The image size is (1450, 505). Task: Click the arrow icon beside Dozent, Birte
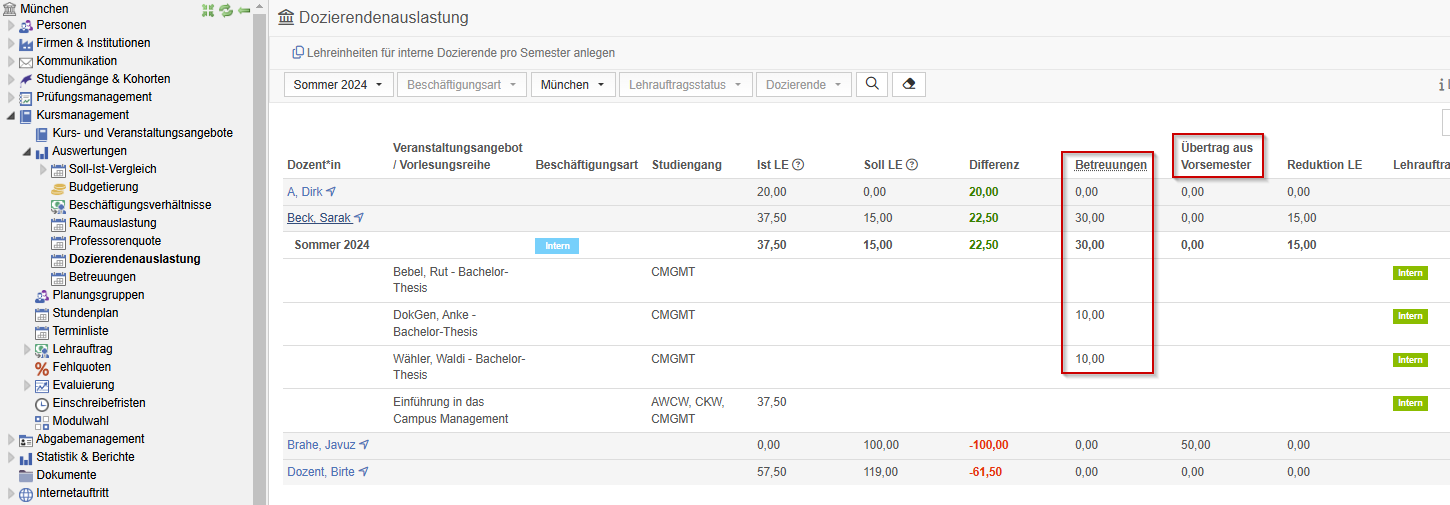[x=363, y=471]
